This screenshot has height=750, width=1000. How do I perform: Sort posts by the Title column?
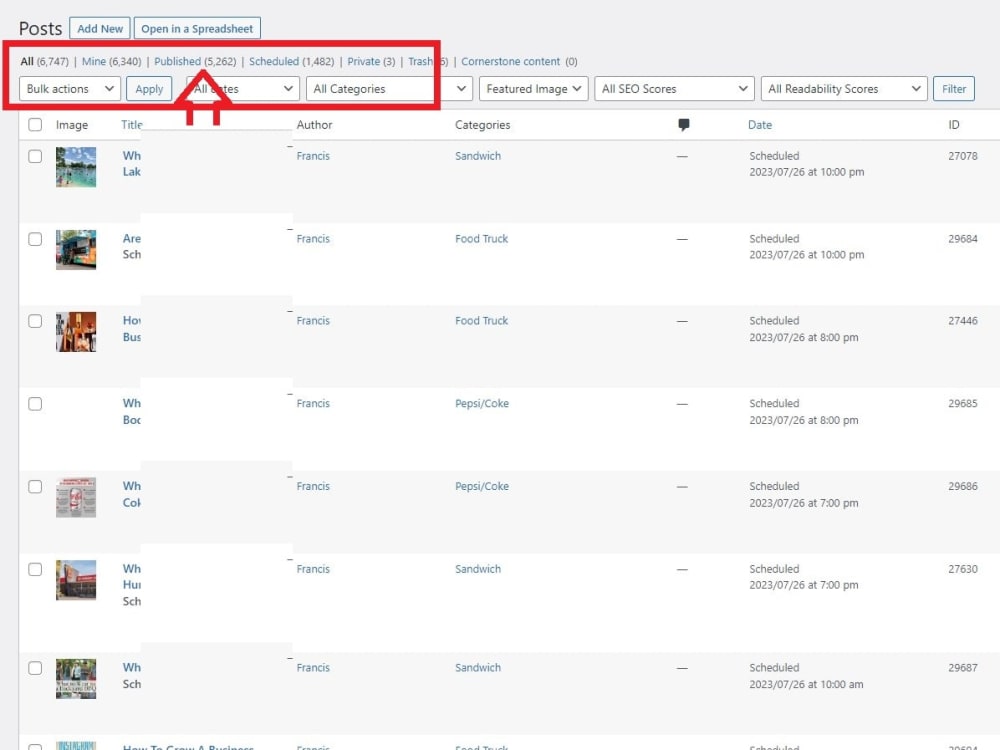pyautogui.click(x=131, y=125)
